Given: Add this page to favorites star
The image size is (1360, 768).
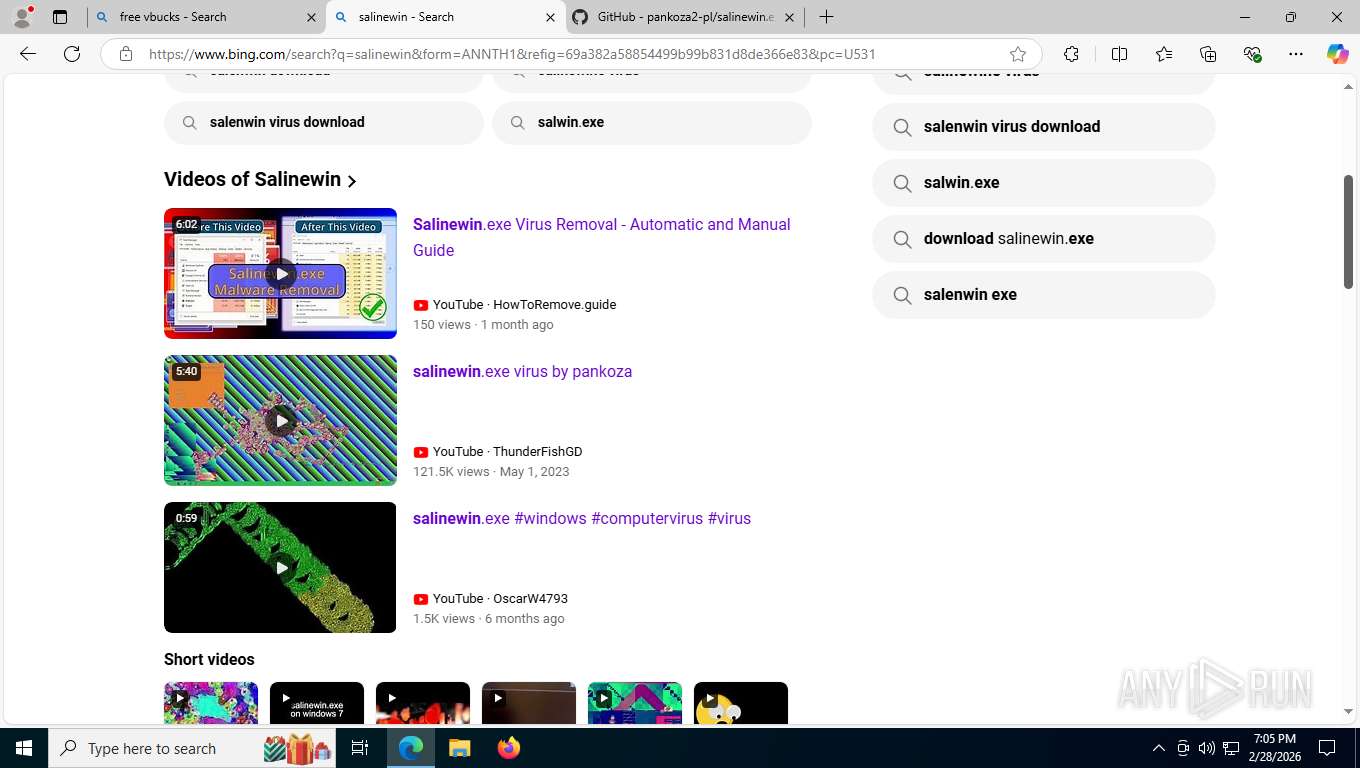Looking at the screenshot, I should coord(1018,54).
